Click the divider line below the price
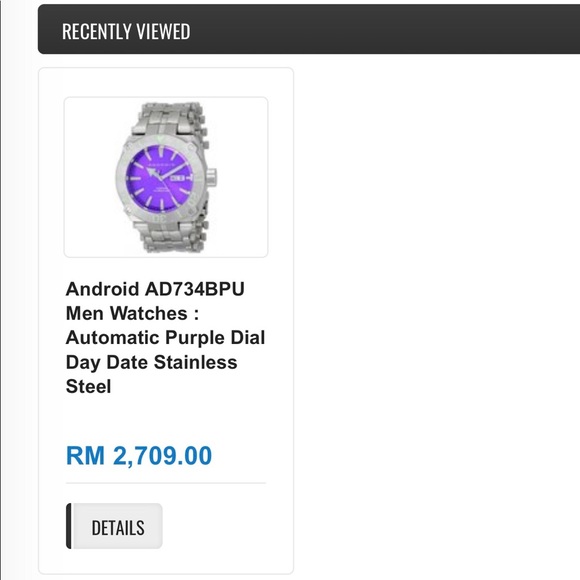580x580 pixels. tap(166, 483)
